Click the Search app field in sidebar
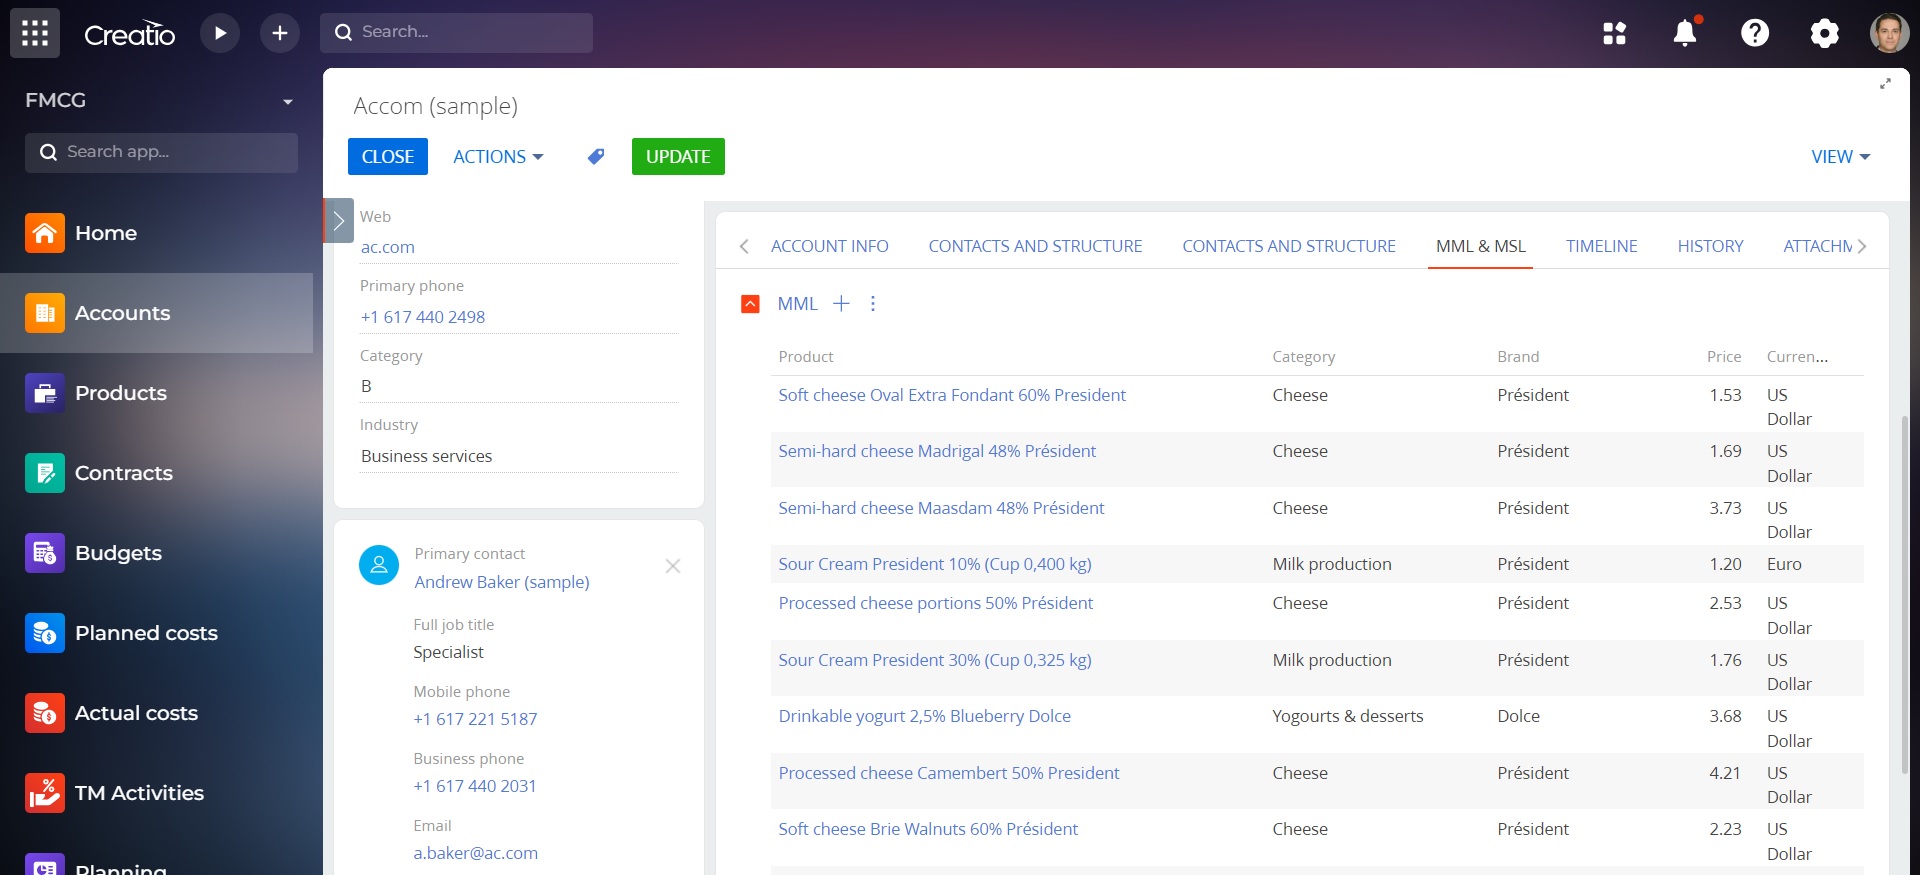Viewport: 1920px width, 875px height. (161, 153)
